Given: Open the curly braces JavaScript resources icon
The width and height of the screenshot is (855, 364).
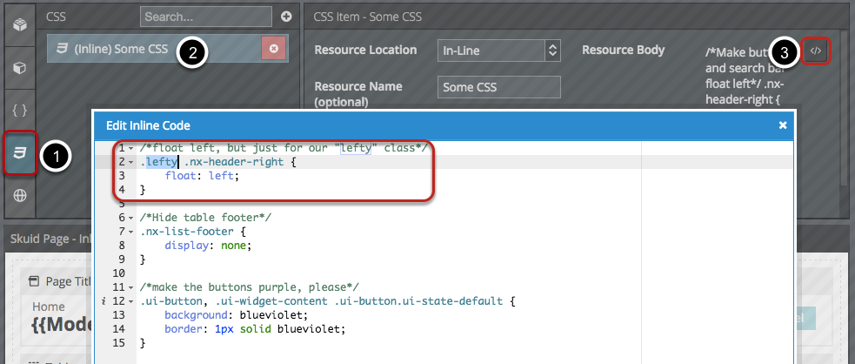Looking at the screenshot, I should point(20,111).
